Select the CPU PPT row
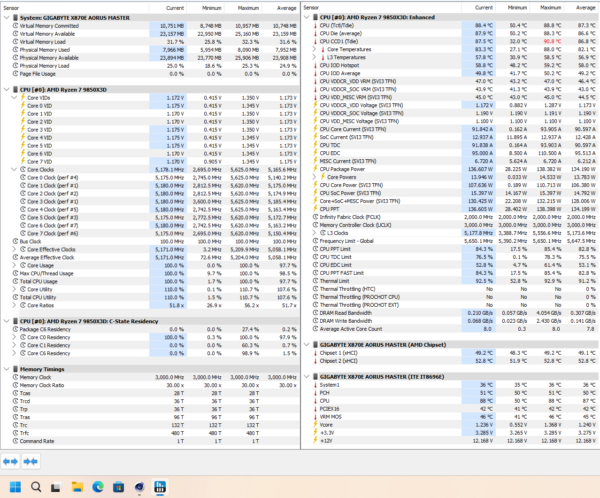Image resolution: width=600 pixels, height=498 pixels. pyautogui.click(x=450, y=209)
